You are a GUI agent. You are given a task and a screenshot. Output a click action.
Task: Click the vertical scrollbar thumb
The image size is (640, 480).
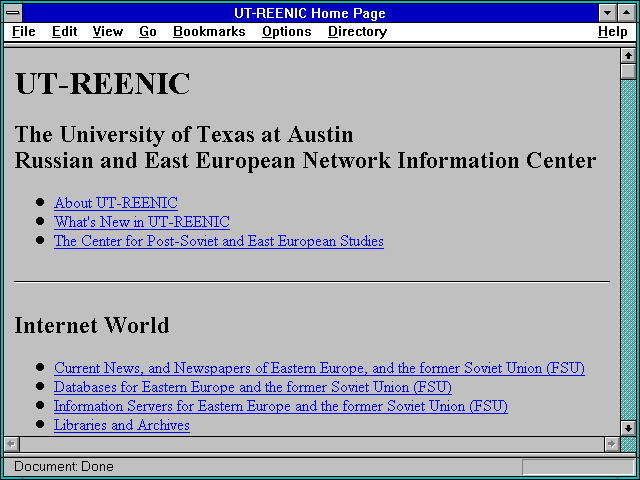tap(628, 71)
